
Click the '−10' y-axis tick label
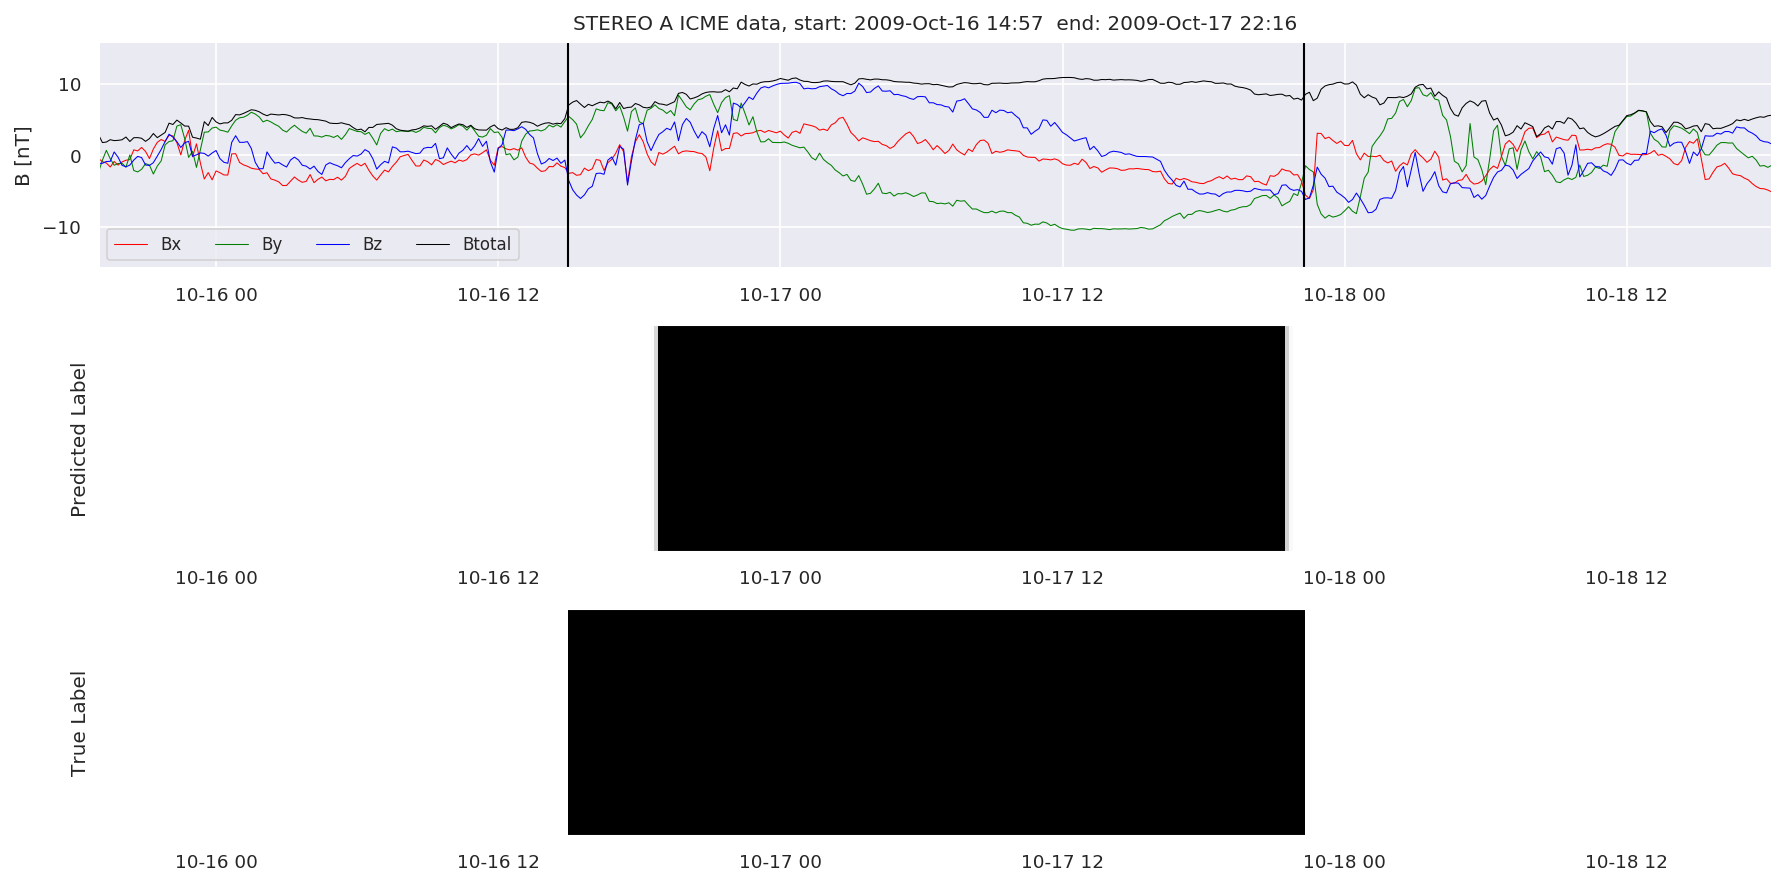pyautogui.click(x=62, y=228)
